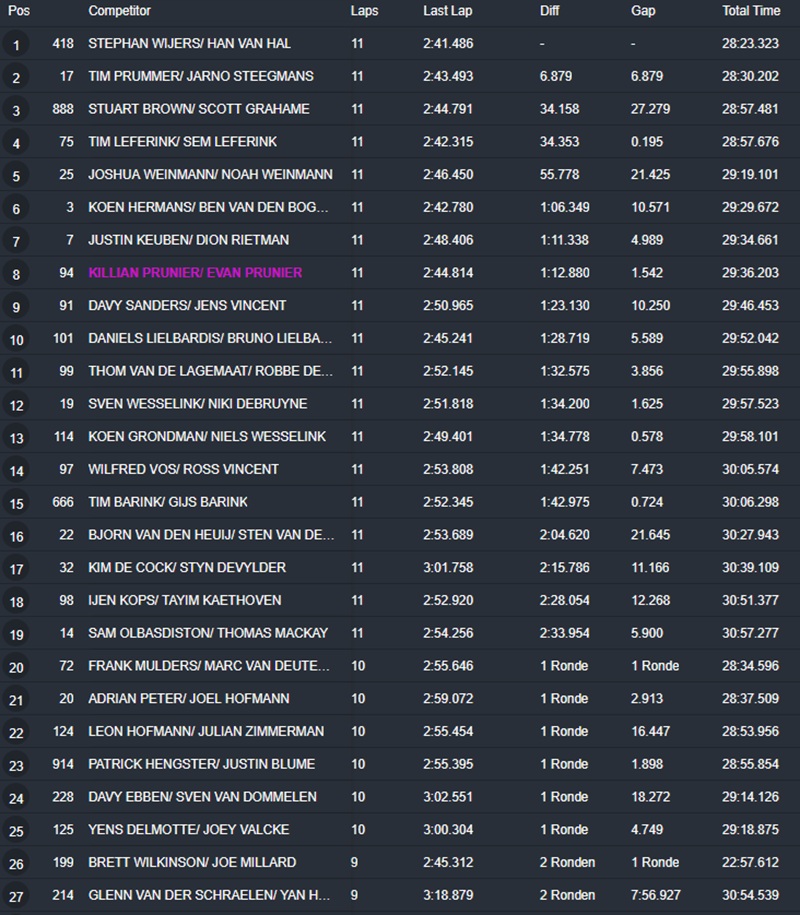Click Kim De Cock's last lap 3:01.758

coord(448,567)
